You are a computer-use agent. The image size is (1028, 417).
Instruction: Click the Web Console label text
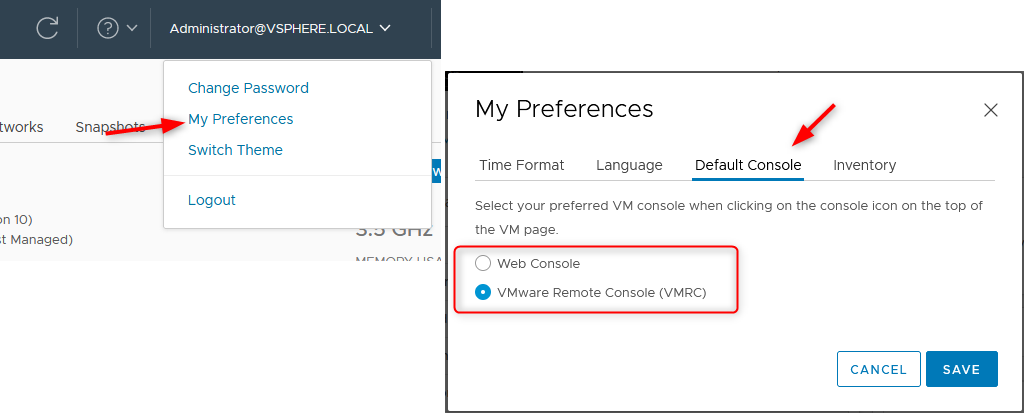538,264
